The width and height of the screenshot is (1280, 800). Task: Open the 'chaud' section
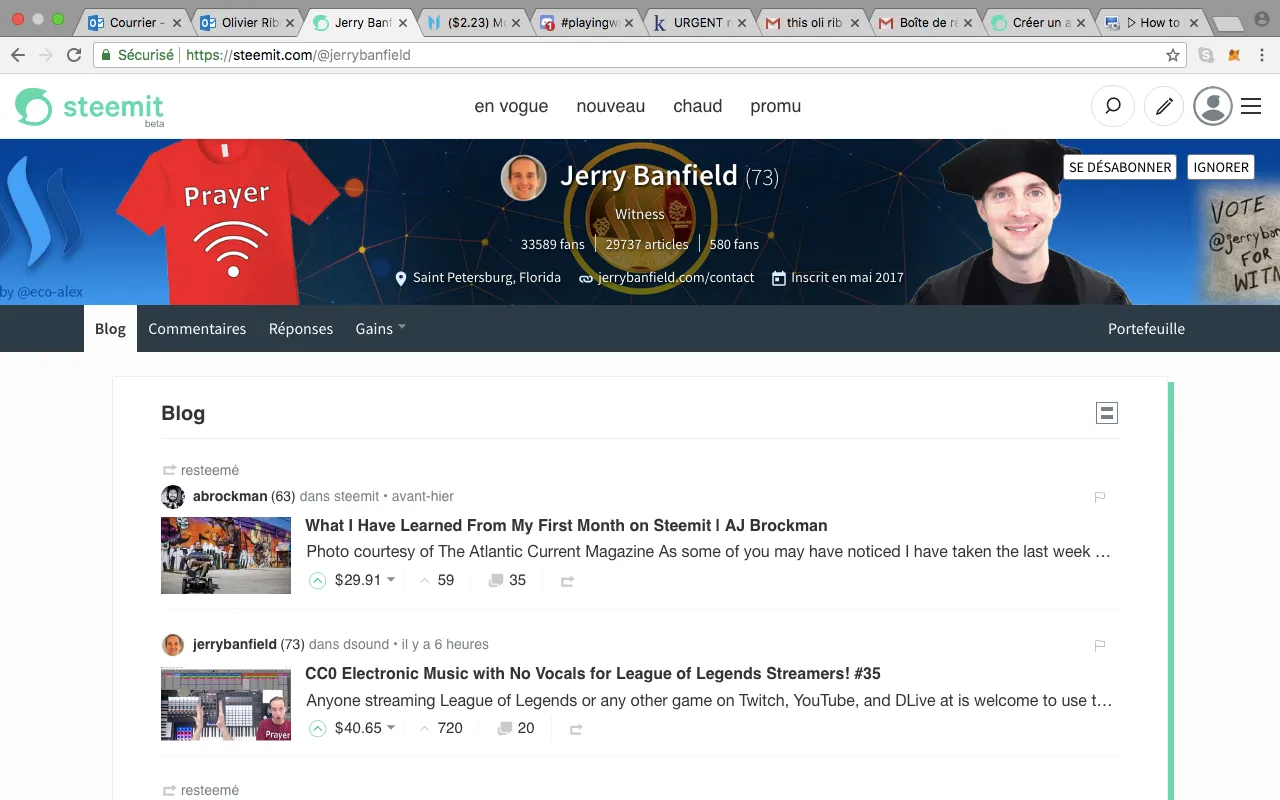tap(697, 106)
